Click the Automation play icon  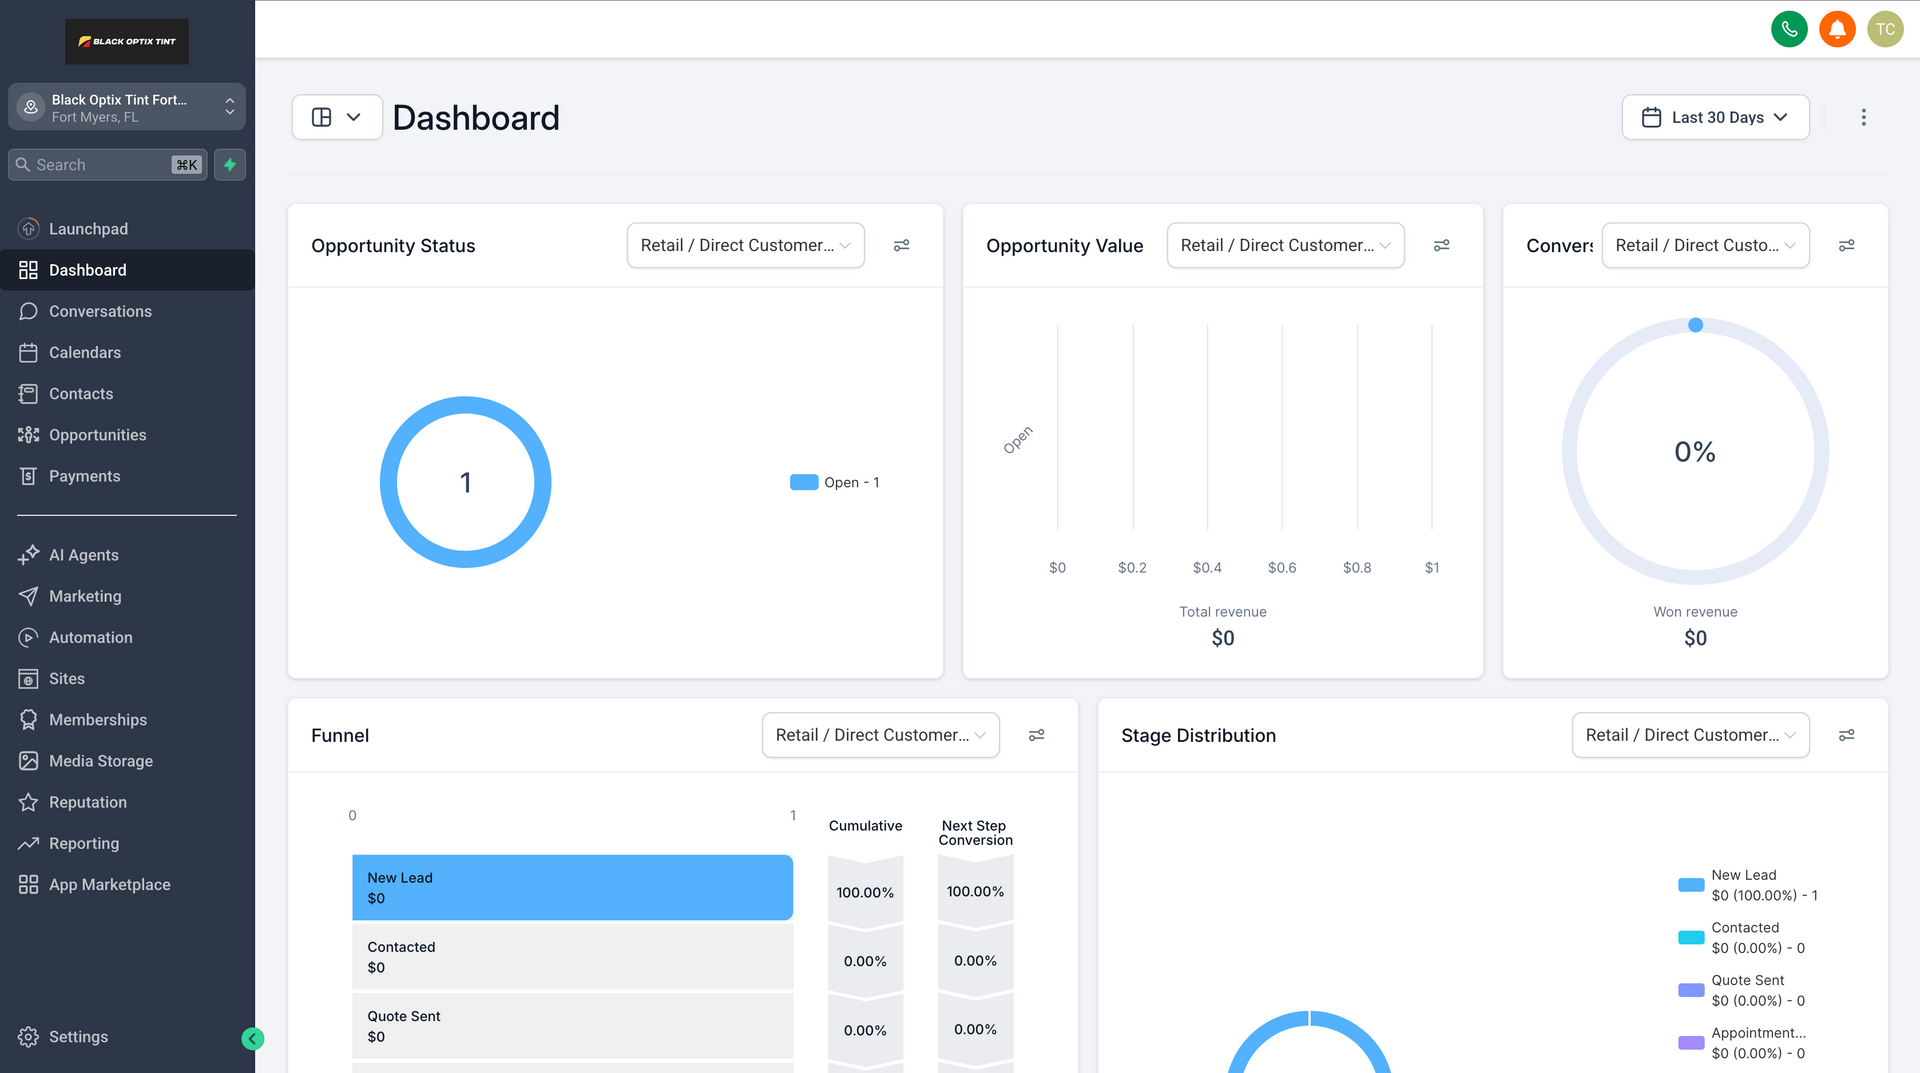(x=28, y=637)
